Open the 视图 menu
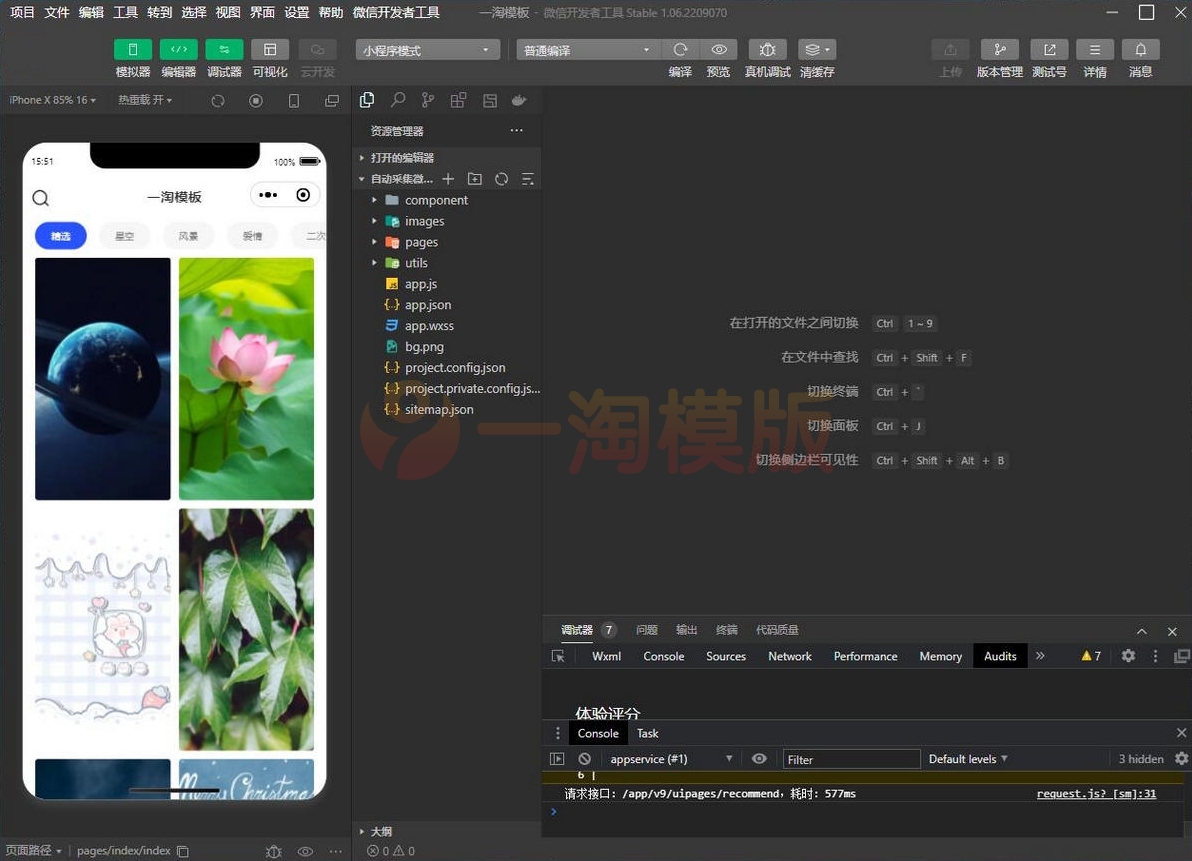 228,12
